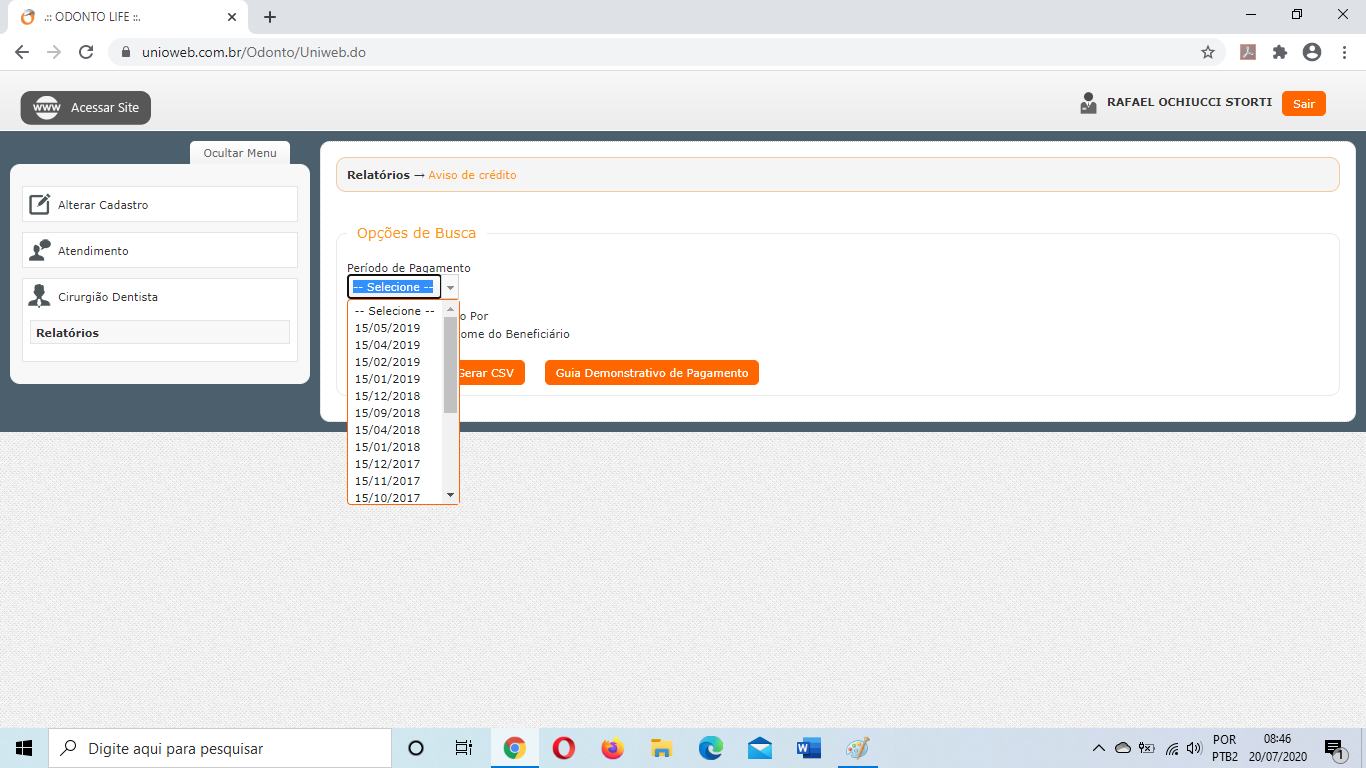
Task: Open Cortana from the taskbar circle
Action: (416, 748)
